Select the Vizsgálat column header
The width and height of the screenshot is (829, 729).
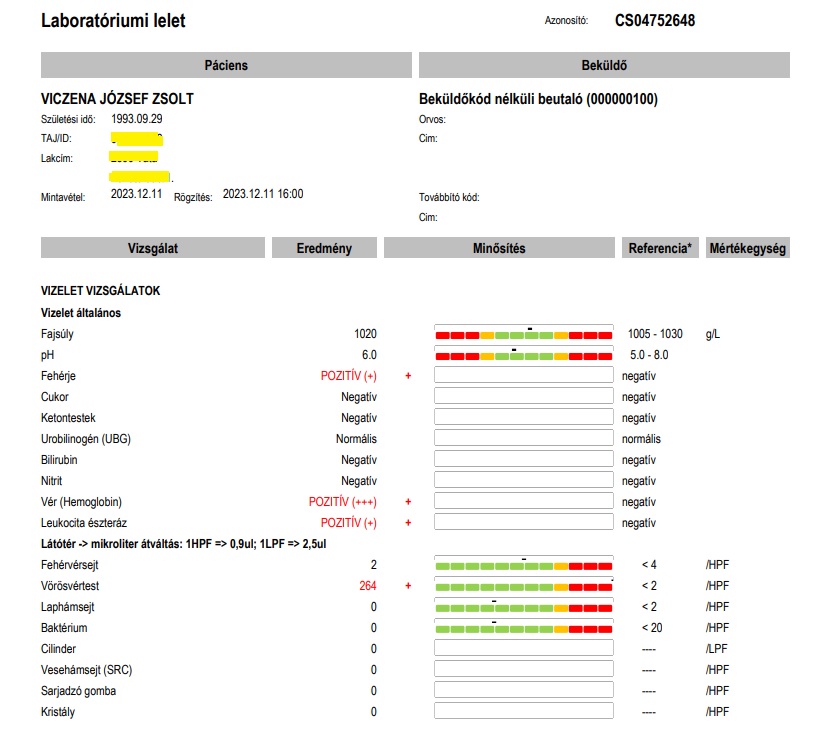pos(153,248)
